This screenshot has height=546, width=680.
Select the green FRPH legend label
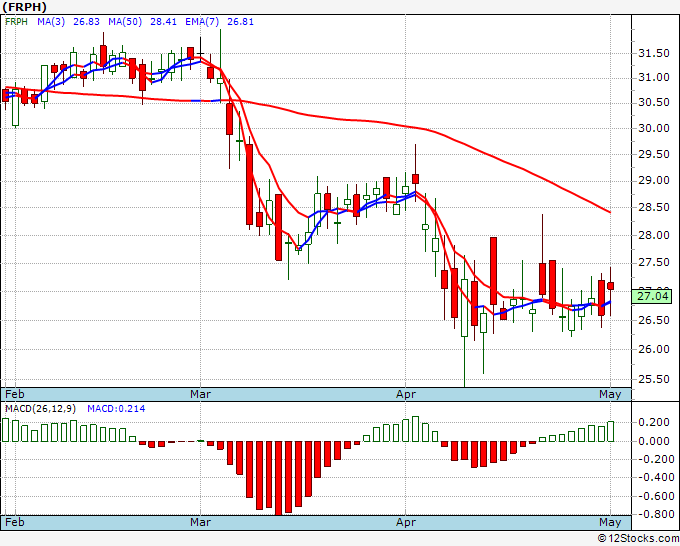click(x=16, y=22)
